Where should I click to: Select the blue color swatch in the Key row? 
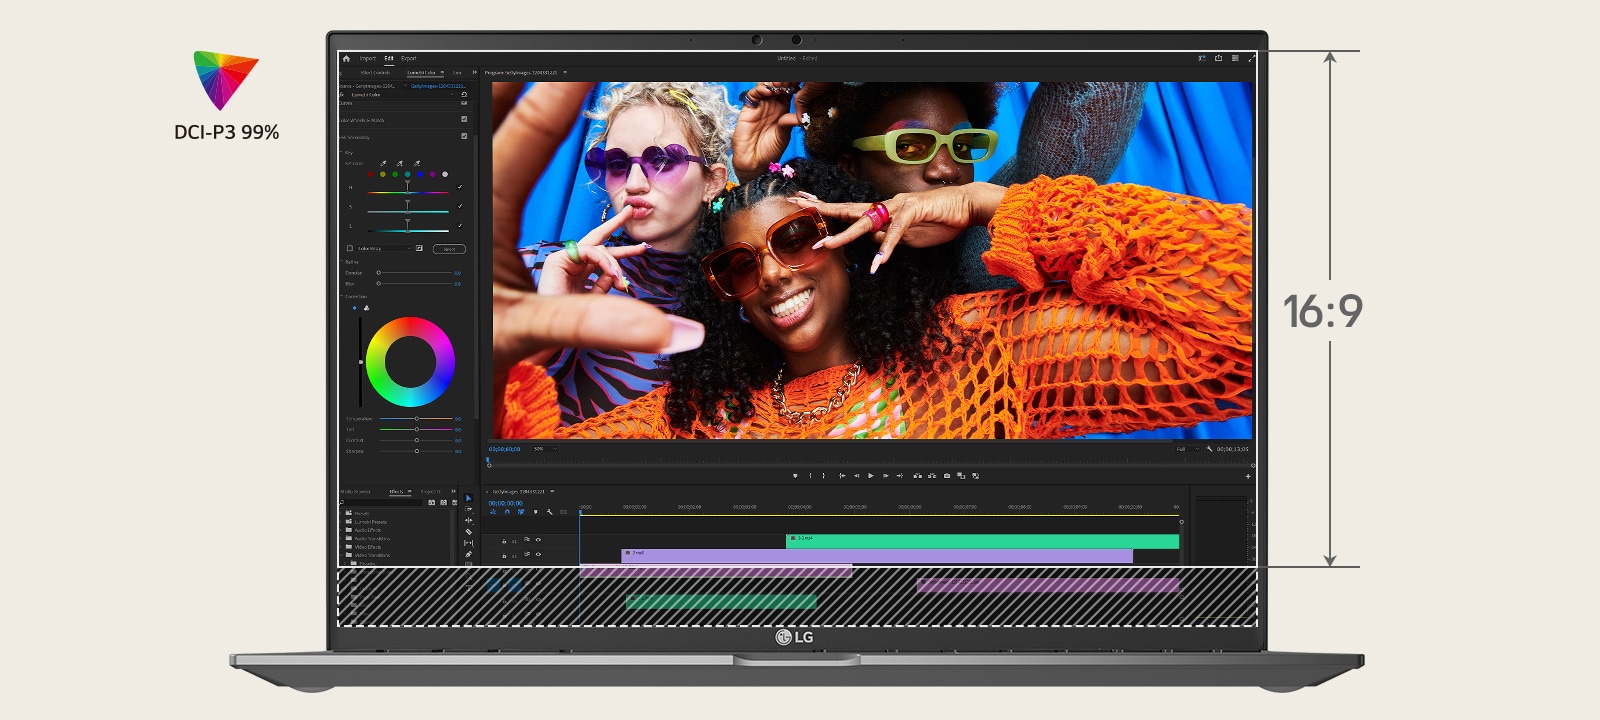(420, 174)
